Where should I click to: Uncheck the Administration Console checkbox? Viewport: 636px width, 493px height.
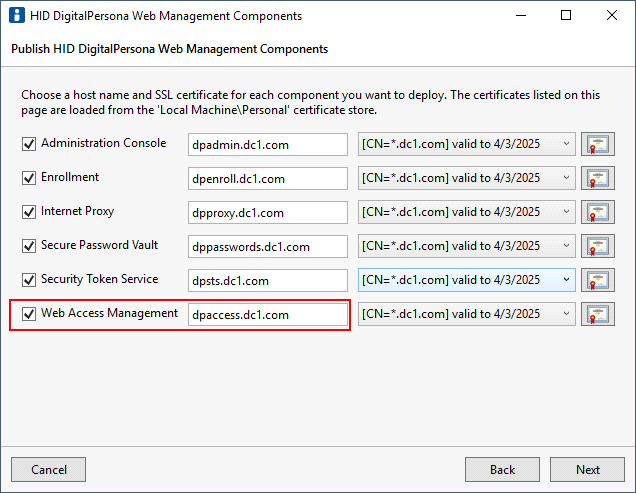(29, 144)
